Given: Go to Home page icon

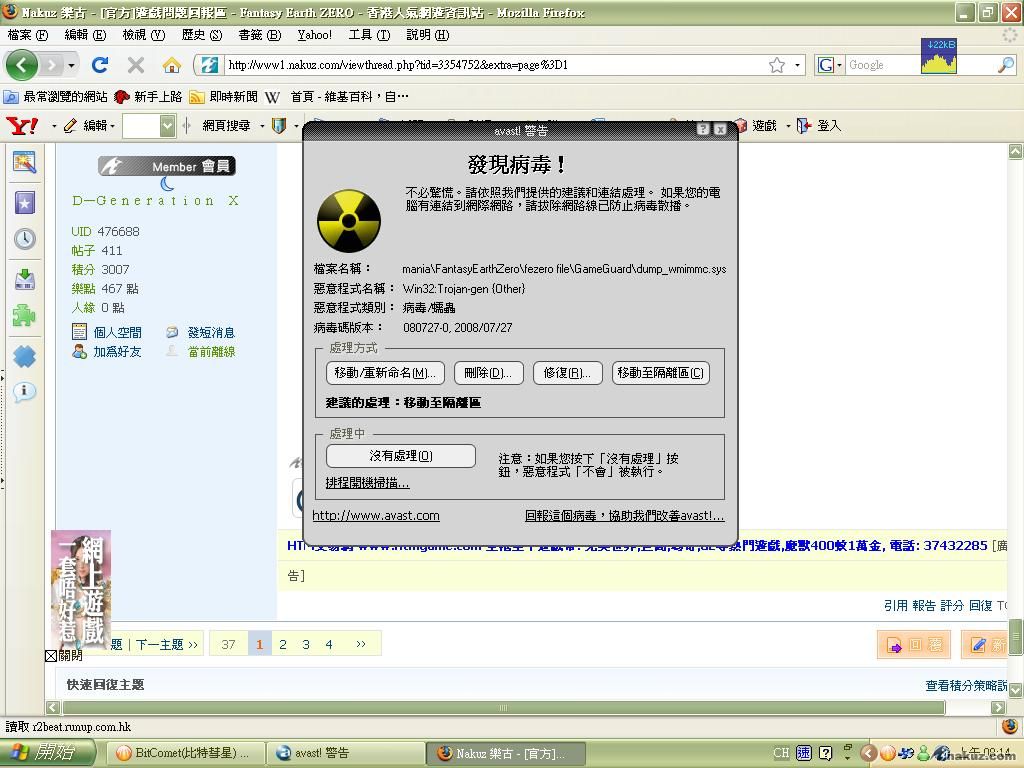Looking at the screenshot, I should click(171, 65).
